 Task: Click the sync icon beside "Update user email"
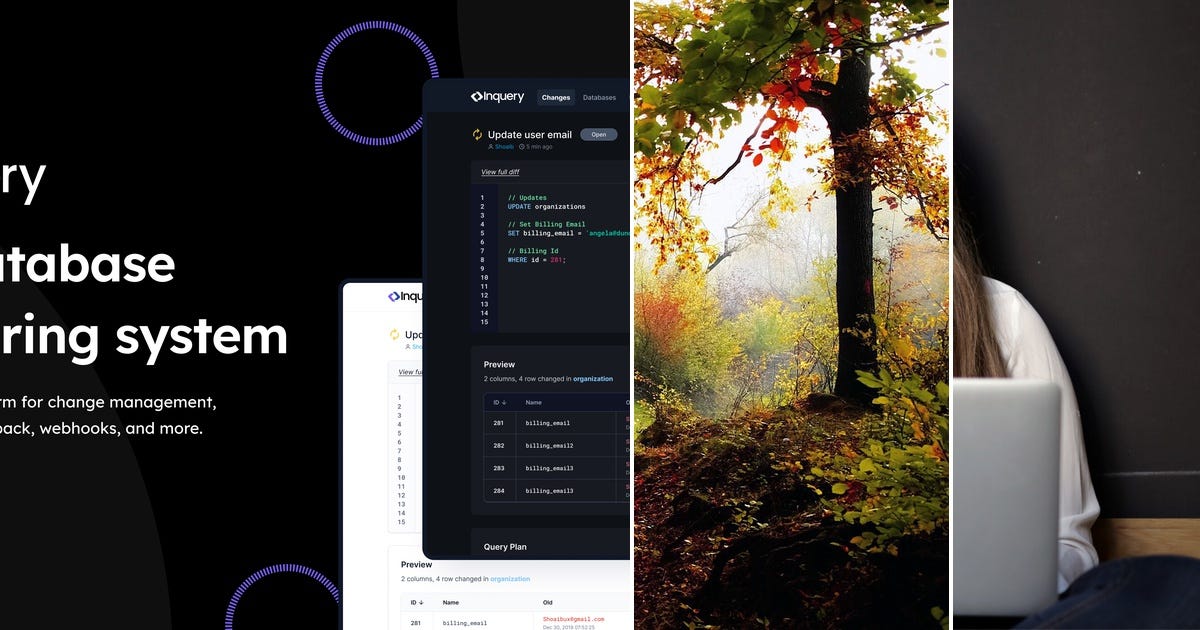click(477, 135)
